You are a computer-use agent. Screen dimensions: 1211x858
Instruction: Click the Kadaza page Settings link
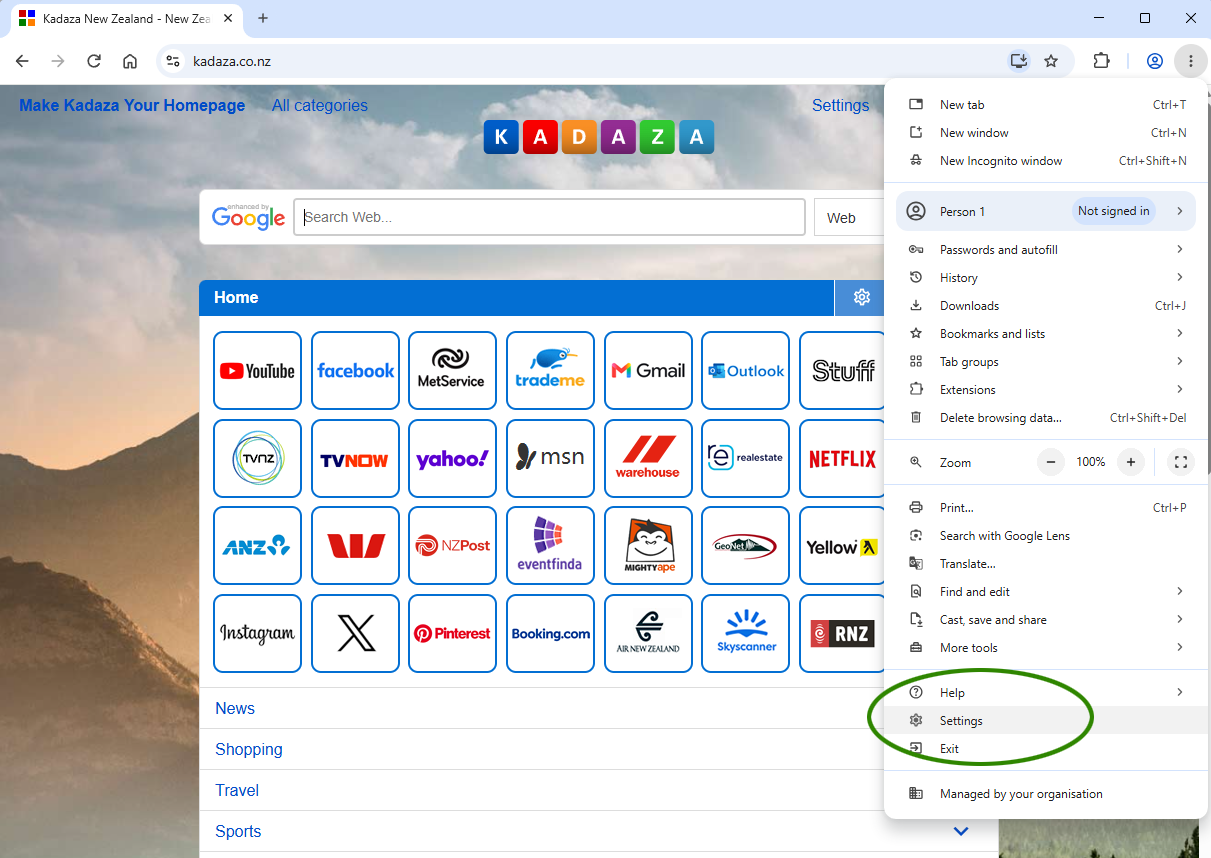coord(841,105)
